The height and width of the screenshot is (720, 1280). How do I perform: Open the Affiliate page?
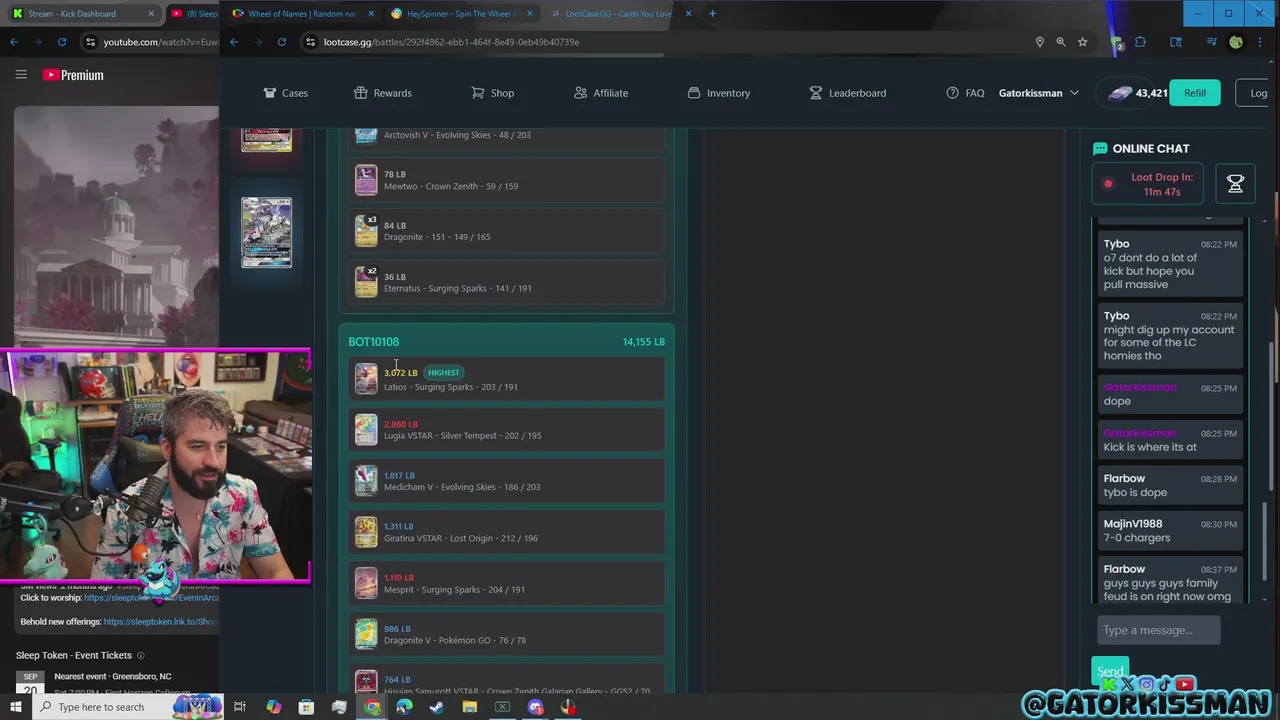[600, 93]
